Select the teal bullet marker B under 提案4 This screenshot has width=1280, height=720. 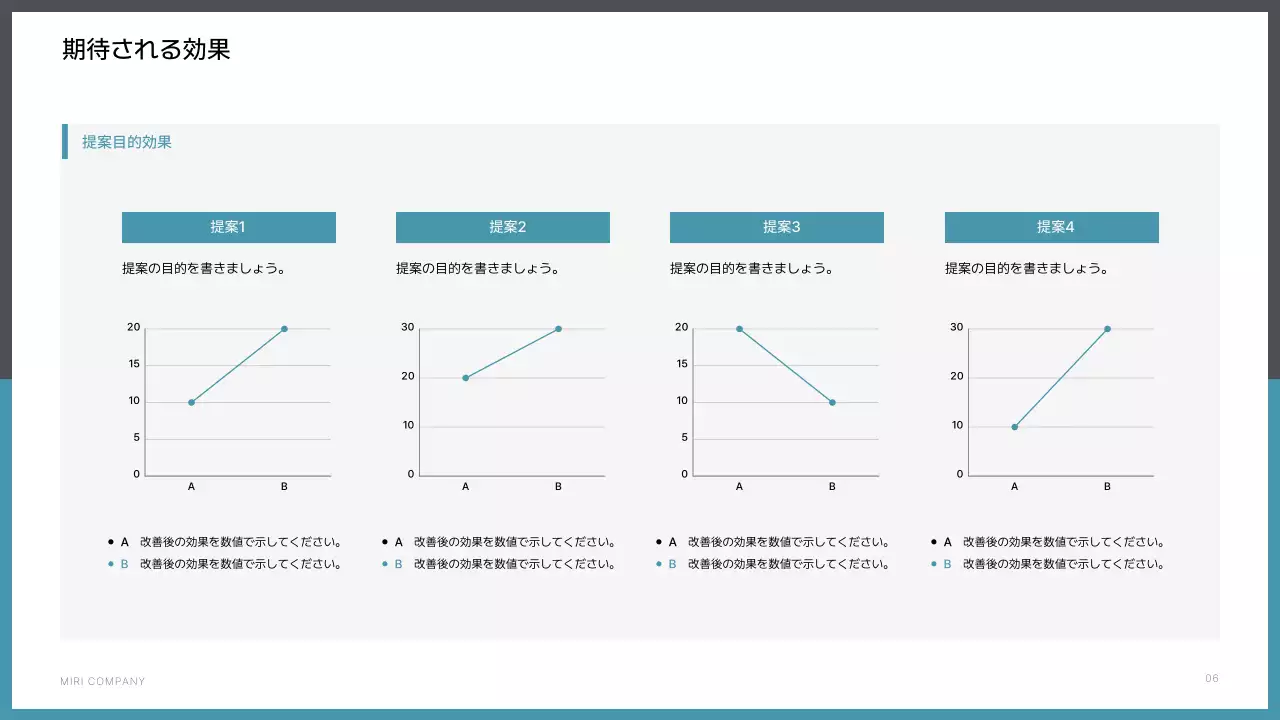coord(934,563)
